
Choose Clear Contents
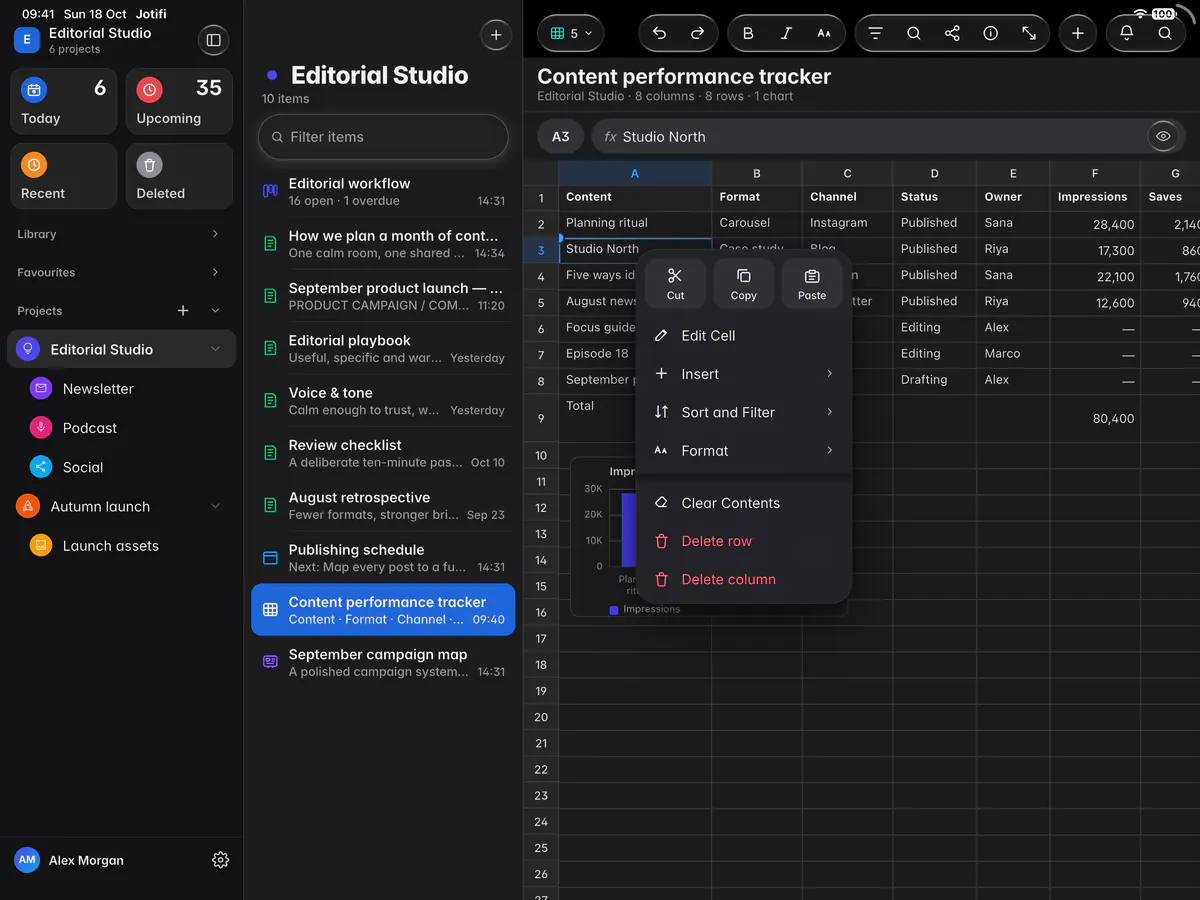click(x=744, y=503)
